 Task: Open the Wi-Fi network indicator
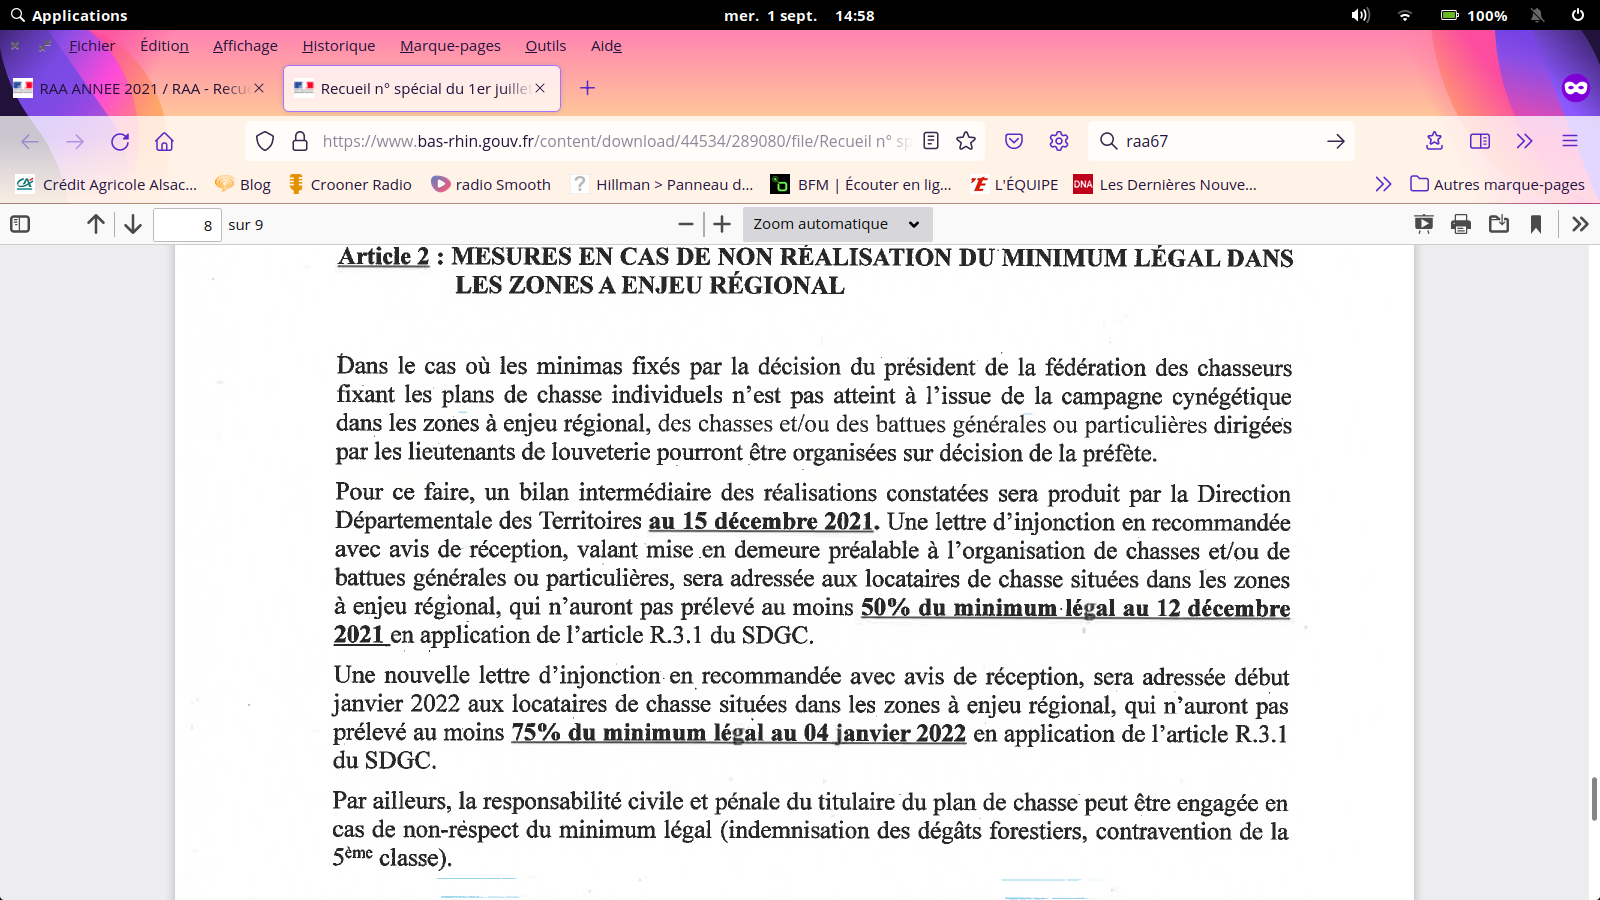pyautogui.click(x=1405, y=15)
